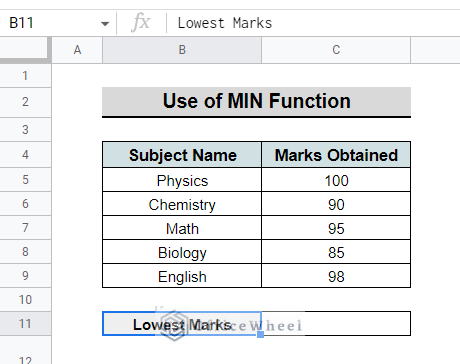Viewport: 460px width, 364px height.
Task: Select row 9 header
Action: pyautogui.click(x=25, y=276)
